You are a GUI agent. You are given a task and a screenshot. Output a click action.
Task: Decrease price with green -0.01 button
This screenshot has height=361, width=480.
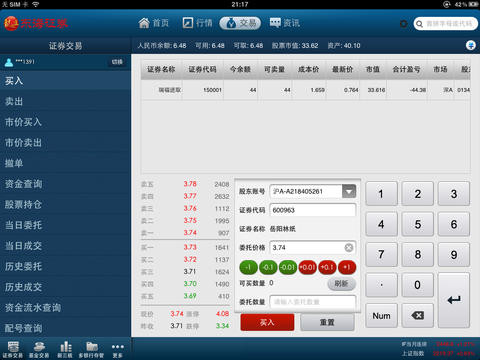288,267
